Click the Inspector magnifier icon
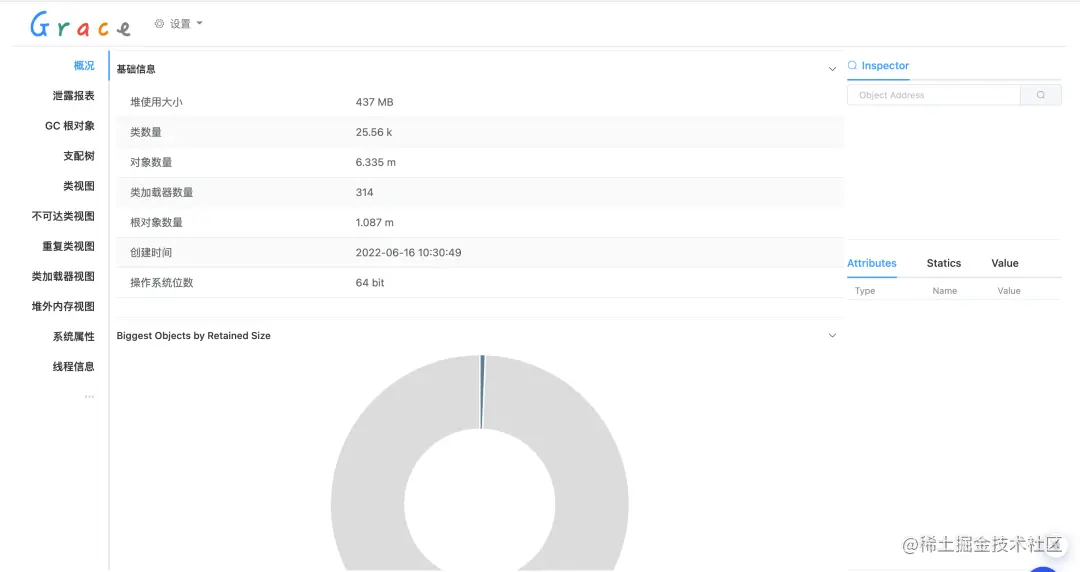 [x=852, y=65]
